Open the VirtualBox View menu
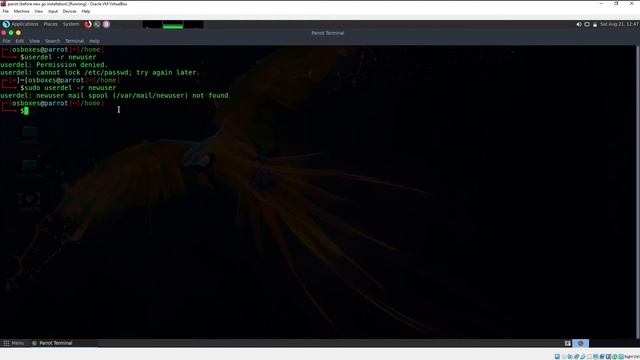The width and height of the screenshot is (640, 360). 39,11
